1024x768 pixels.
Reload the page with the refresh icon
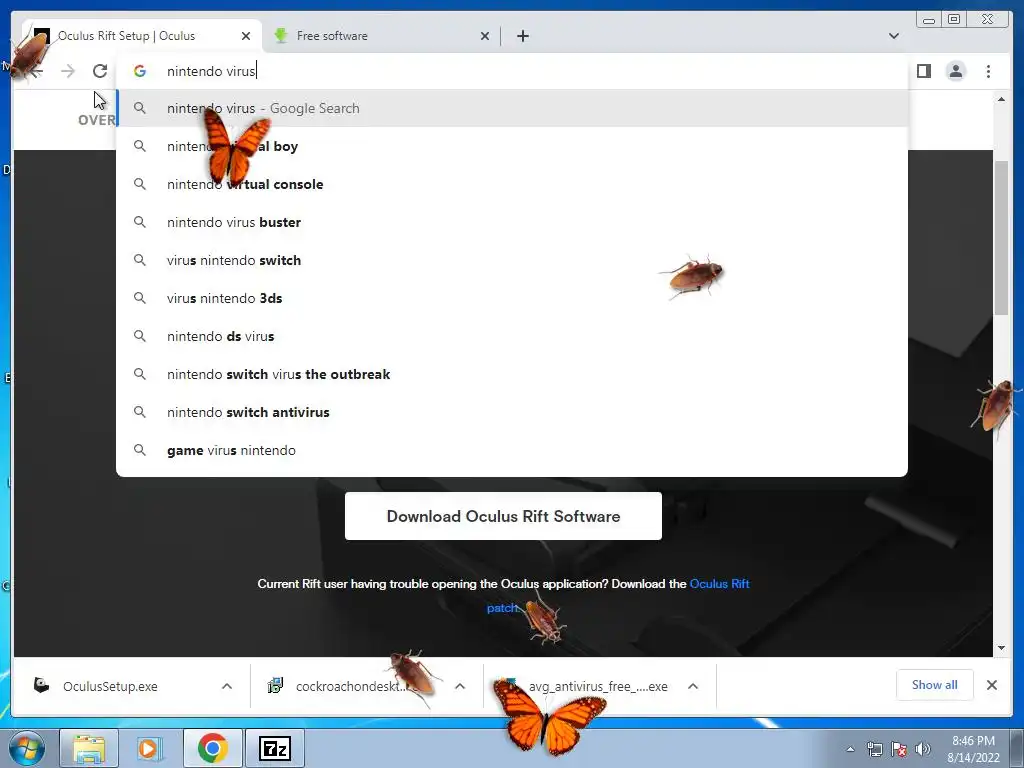(100, 71)
